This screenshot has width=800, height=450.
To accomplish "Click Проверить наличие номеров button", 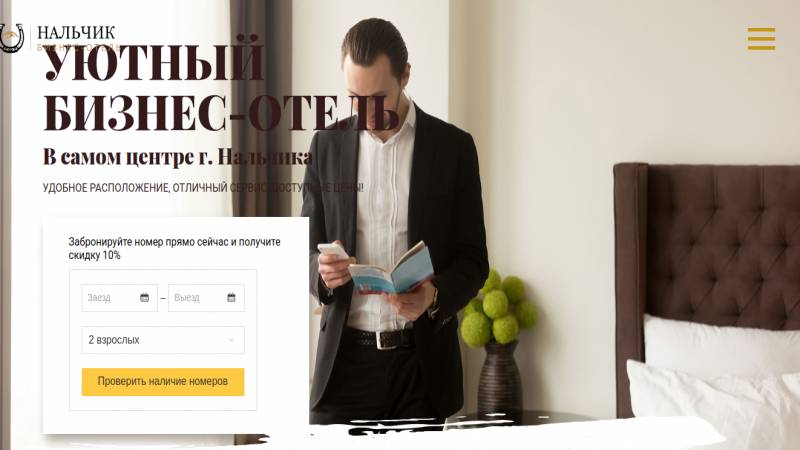I will tap(163, 382).
